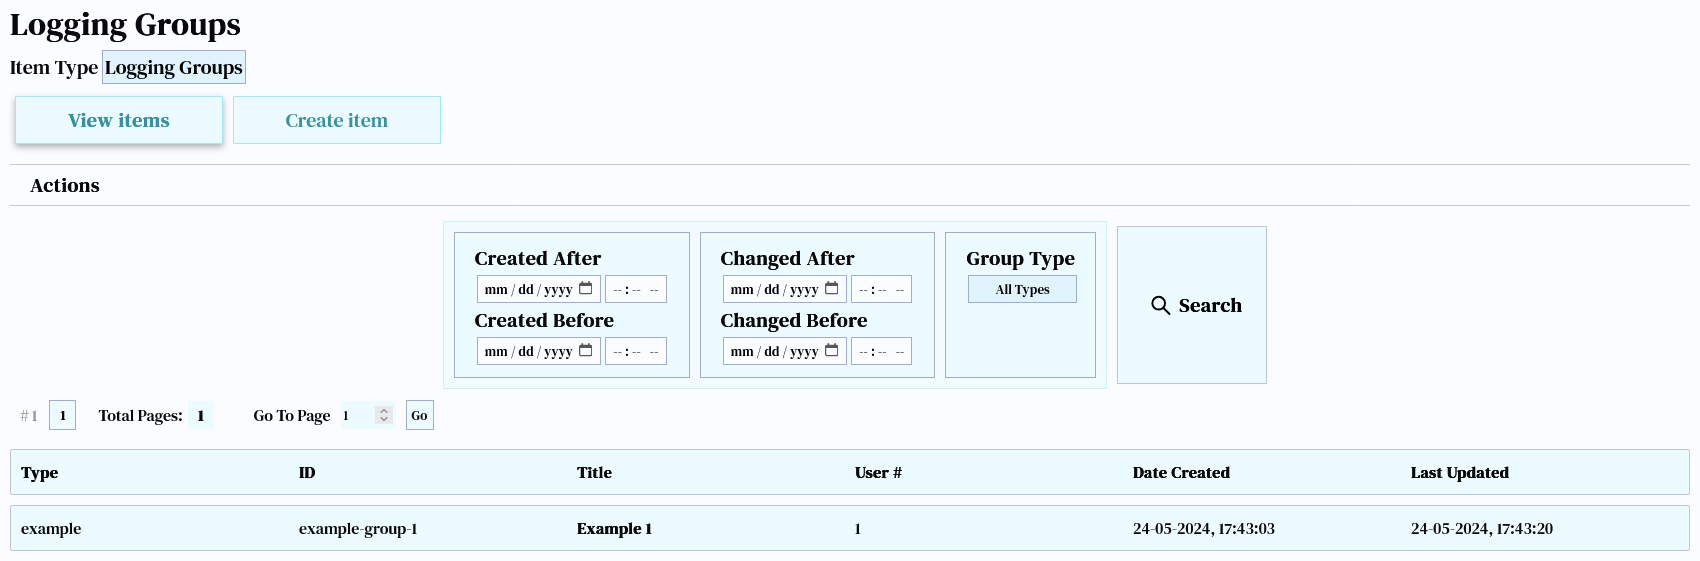The image size is (1700, 561).
Task: Click the Actions section heading
Action: point(65,185)
